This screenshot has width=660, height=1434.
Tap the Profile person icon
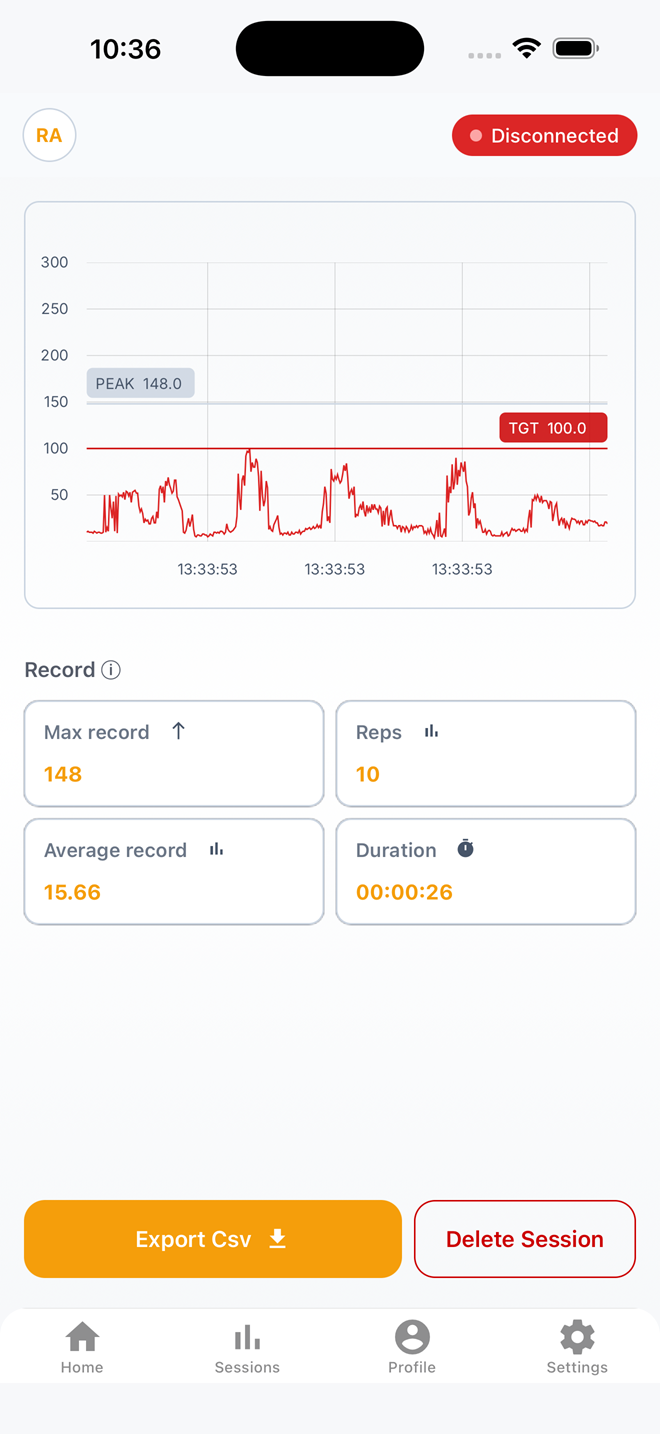click(x=412, y=1336)
